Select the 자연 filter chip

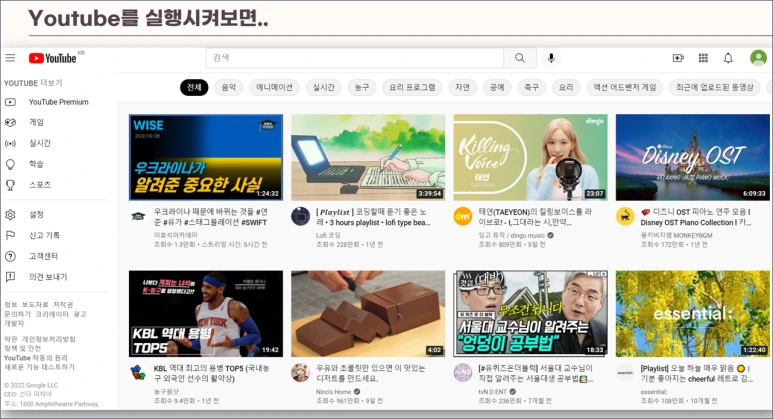coord(462,87)
